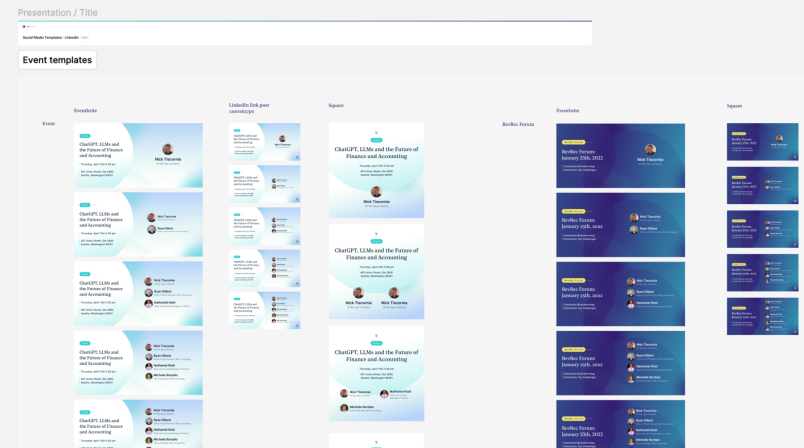This screenshot has height=448, width=804.
Task: Select the light Eventbrite template with three speakers
Action: click(x=138, y=294)
